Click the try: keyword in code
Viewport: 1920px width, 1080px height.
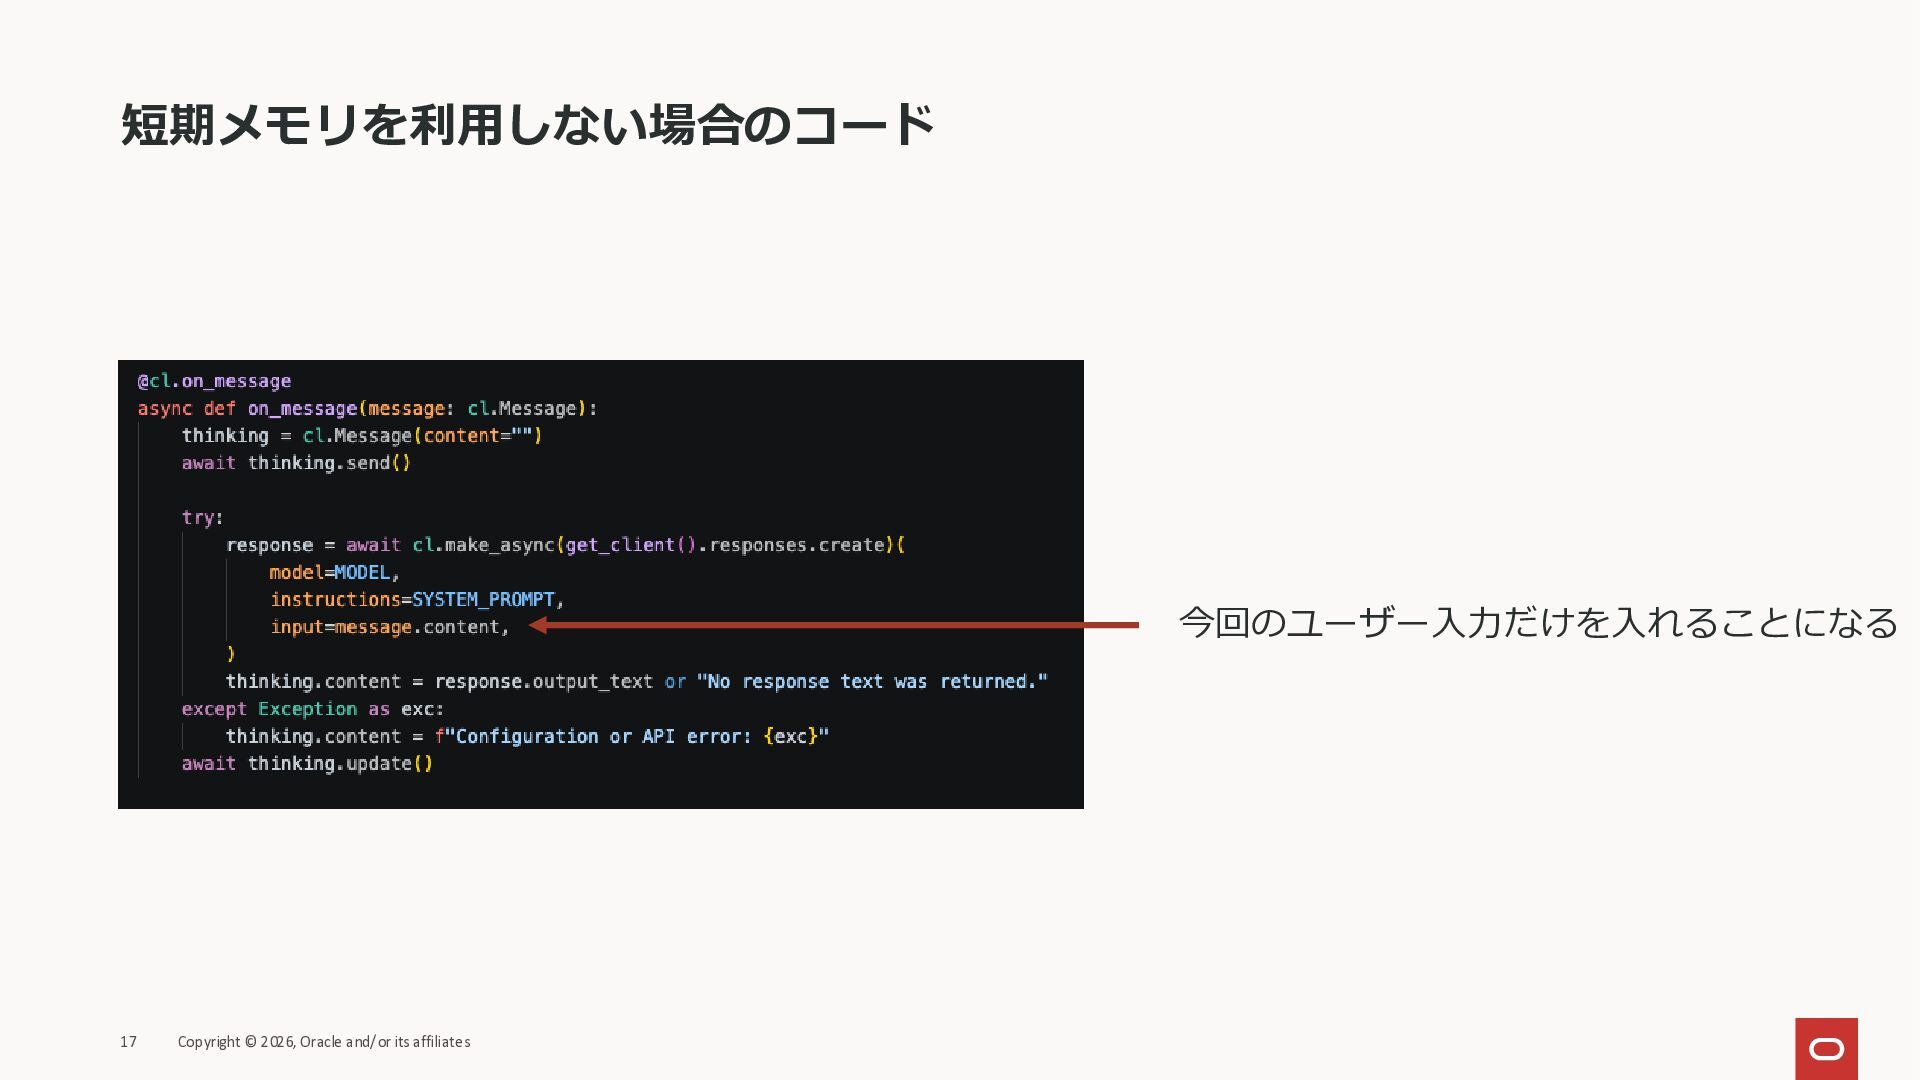pos(202,517)
